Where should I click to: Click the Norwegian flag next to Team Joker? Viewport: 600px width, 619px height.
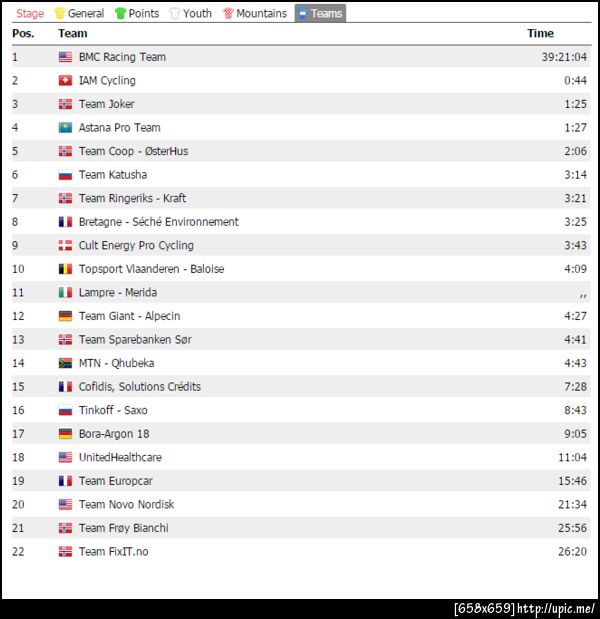point(66,104)
